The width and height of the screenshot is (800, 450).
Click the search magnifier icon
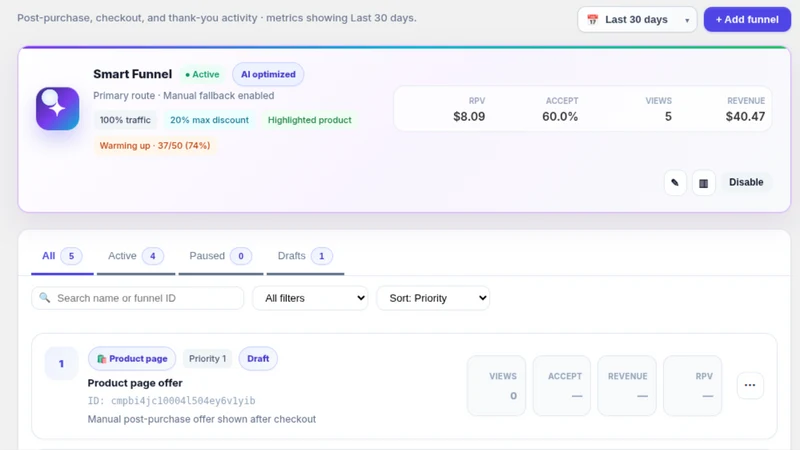pos(45,297)
